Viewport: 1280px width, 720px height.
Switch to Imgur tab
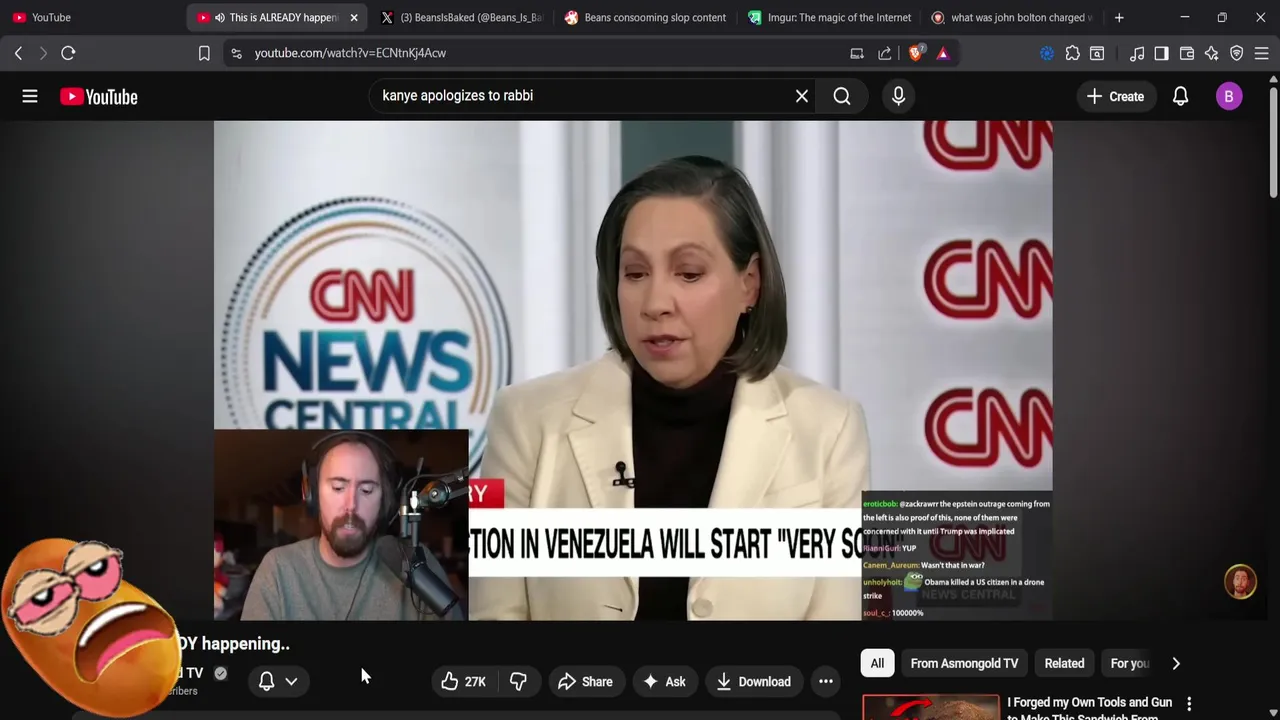[829, 17]
